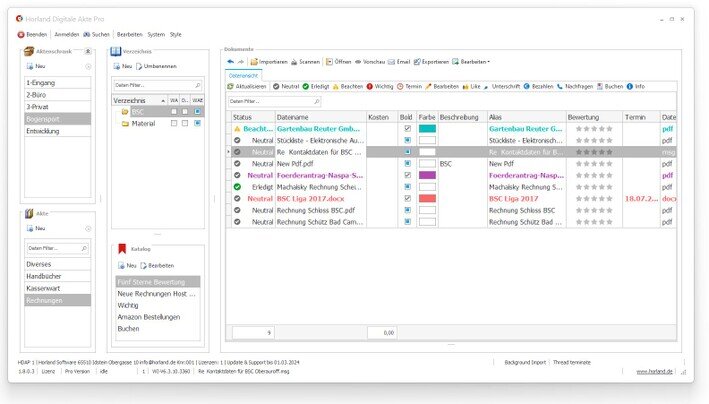Rename the directory with Umbenennen

tap(156, 66)
